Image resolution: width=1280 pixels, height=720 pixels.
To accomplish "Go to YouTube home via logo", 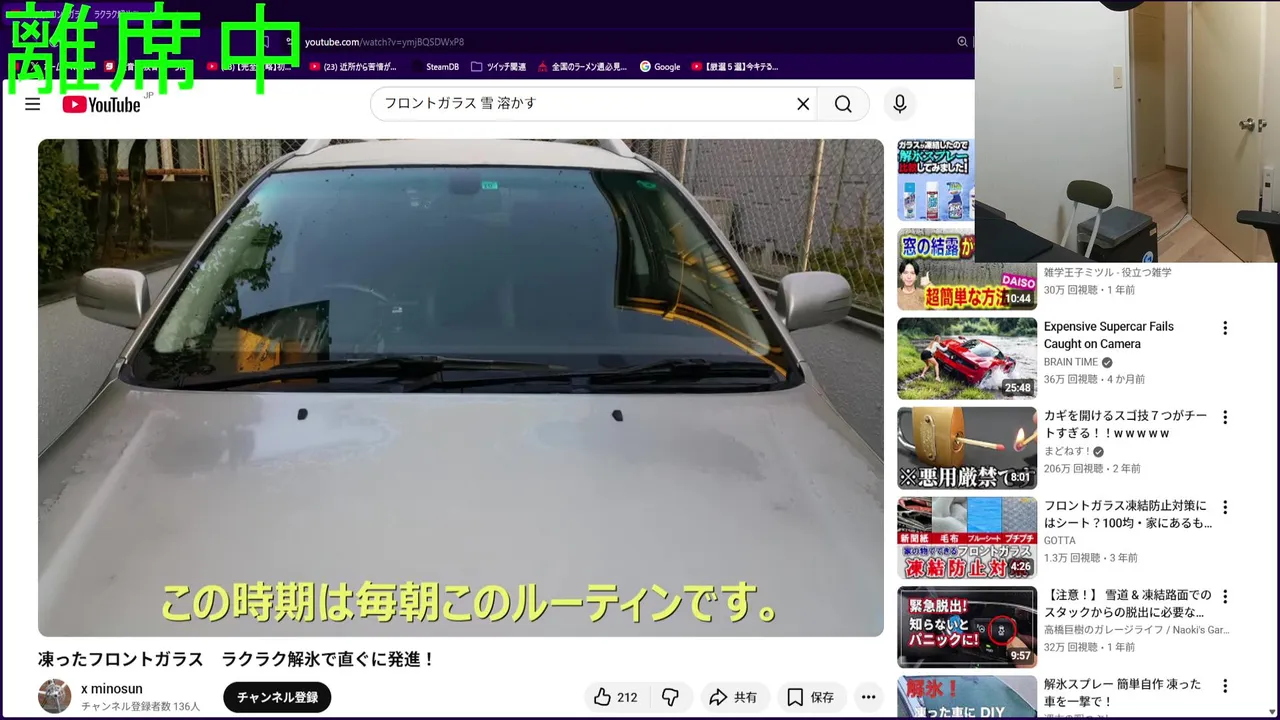I will click(x=102, y=104).
